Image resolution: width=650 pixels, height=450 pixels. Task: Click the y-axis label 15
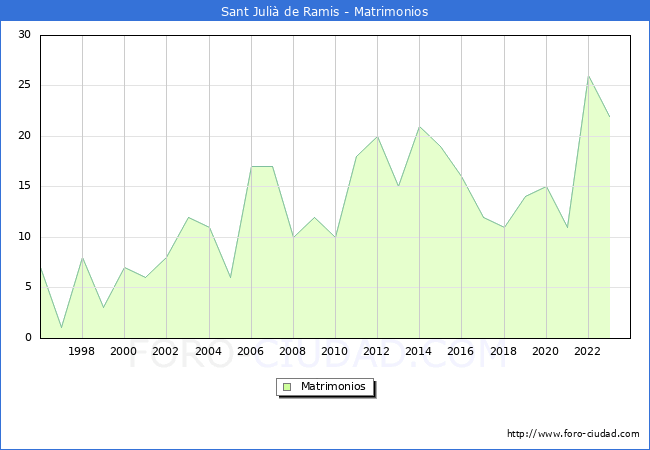click(24, 186)
